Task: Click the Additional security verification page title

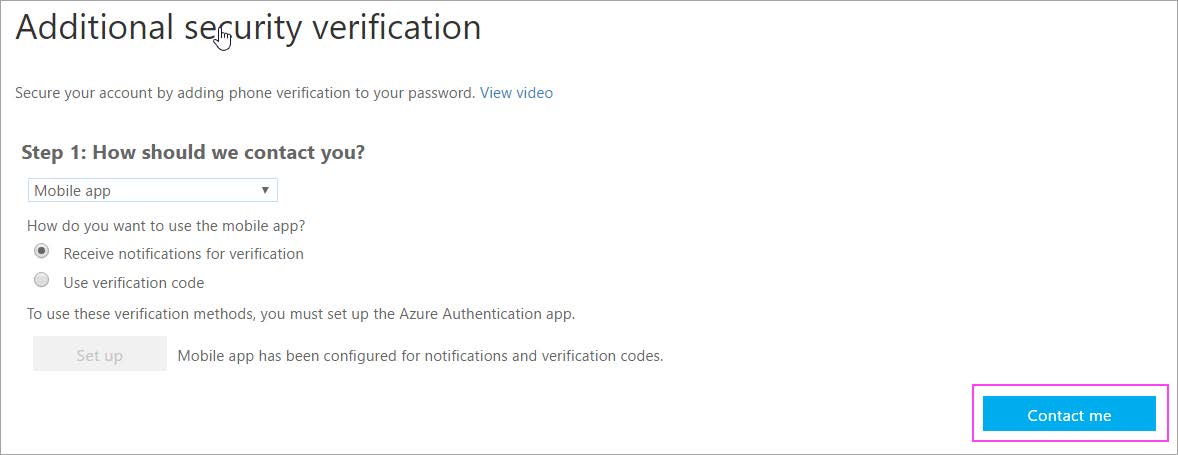Action: tap(248, 28)
